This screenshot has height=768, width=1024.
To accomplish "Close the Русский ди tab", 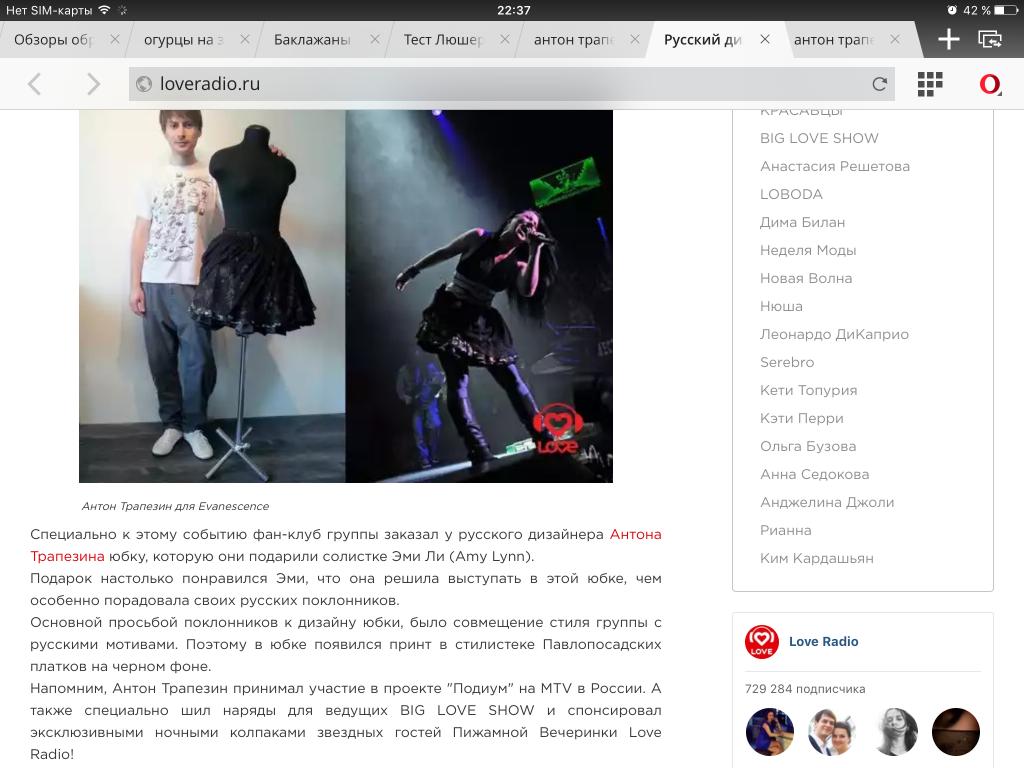I will (x=765, y=39).
